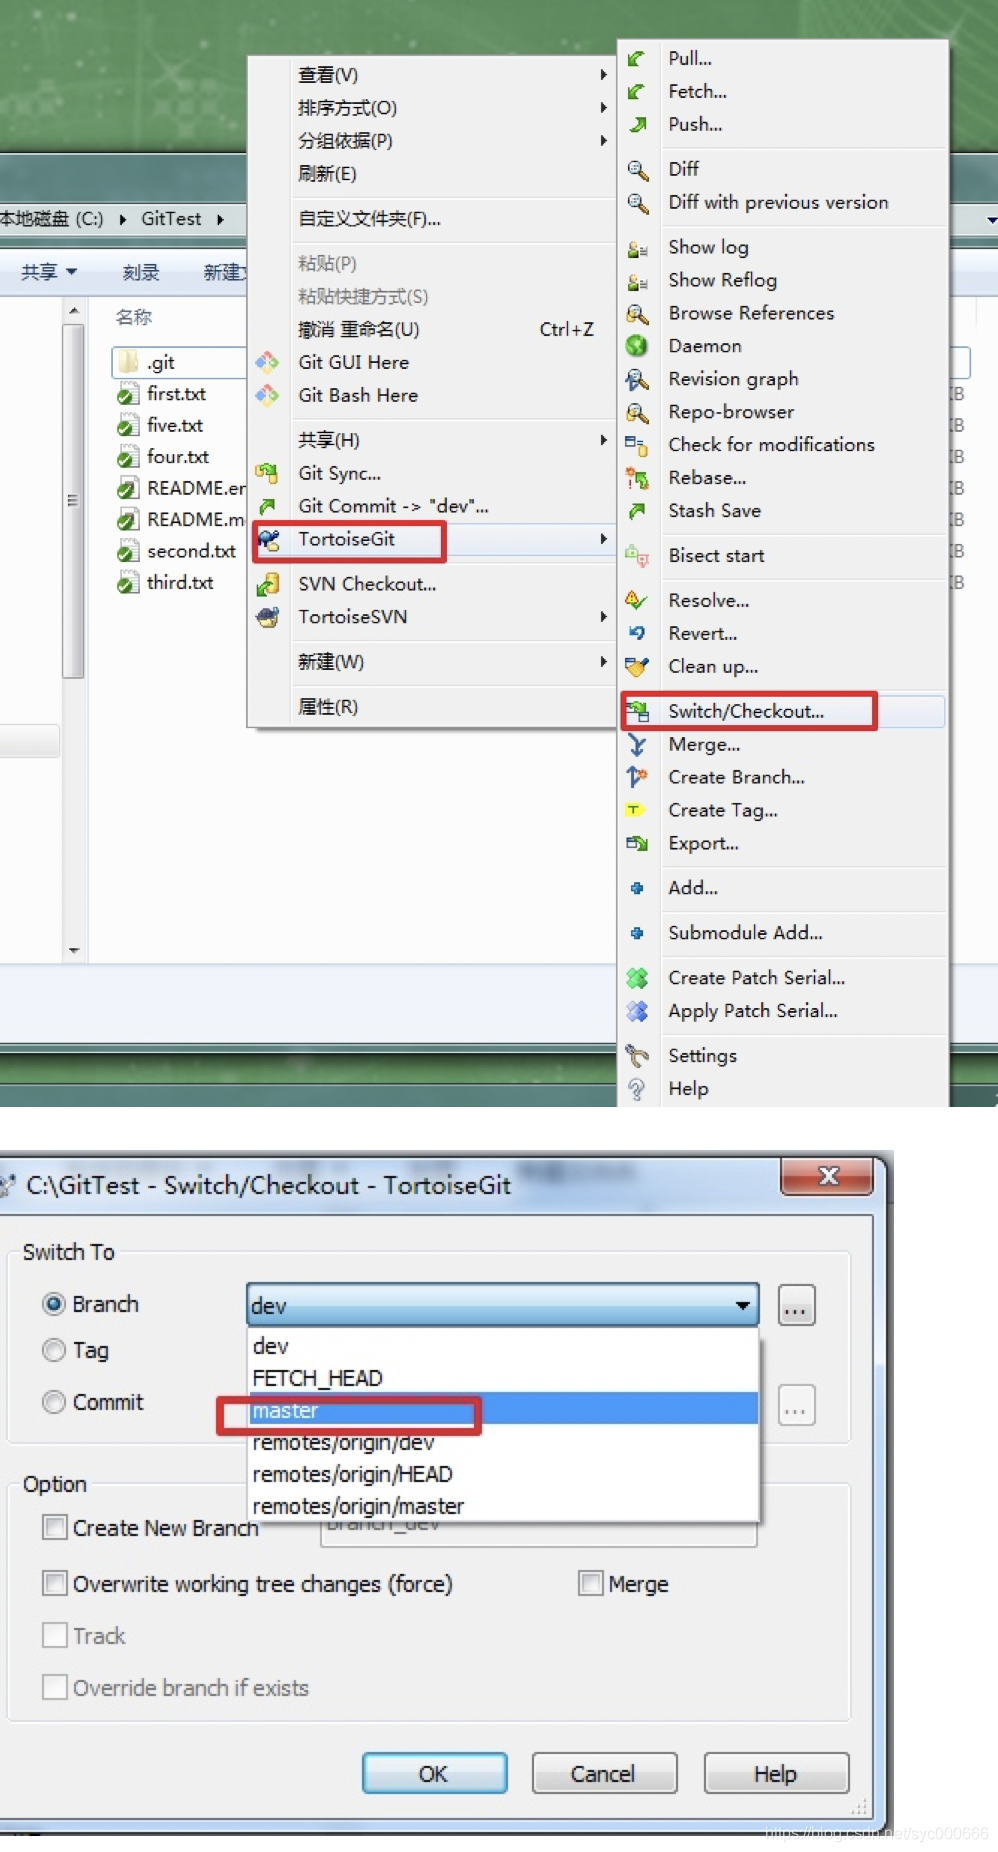The image size is (998, 1852).
Task: Select FETCH_HEAD in the branch list
Action: pos(503,1378)
